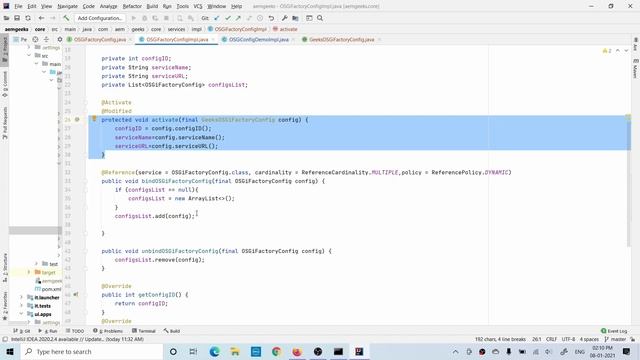Viewport: 640px width, 360px height.
Task: Click the Search Everywhere magnifier icon
Action: pyautogui.click(x=320, y=18)
